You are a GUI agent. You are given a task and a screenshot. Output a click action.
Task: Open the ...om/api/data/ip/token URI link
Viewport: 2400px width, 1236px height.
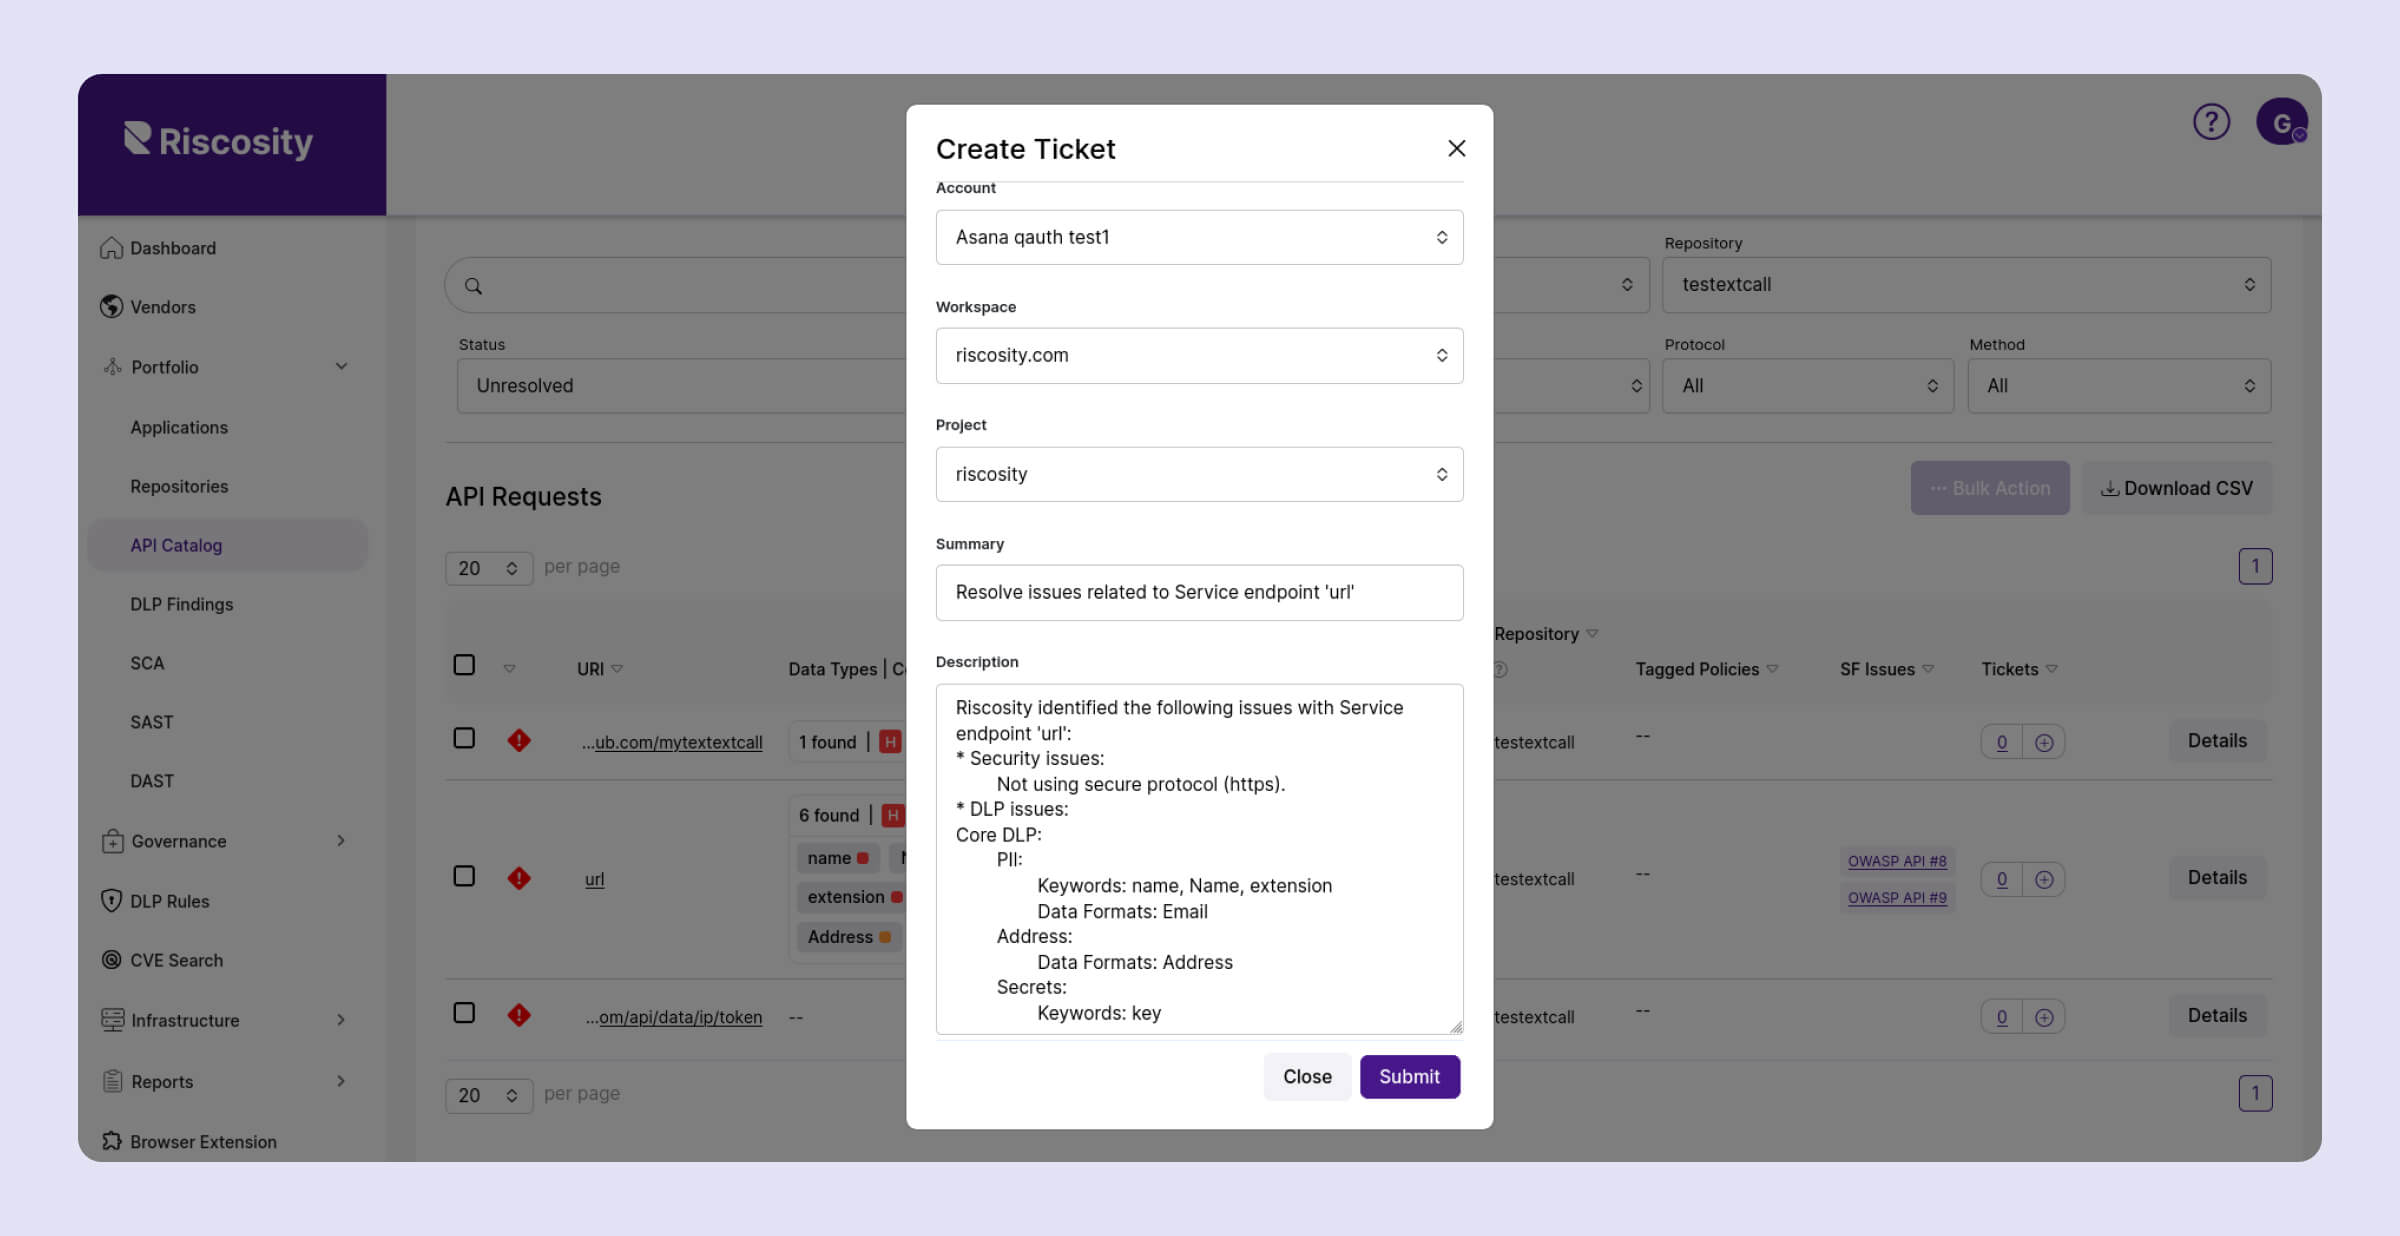[x=674, y=1017]
